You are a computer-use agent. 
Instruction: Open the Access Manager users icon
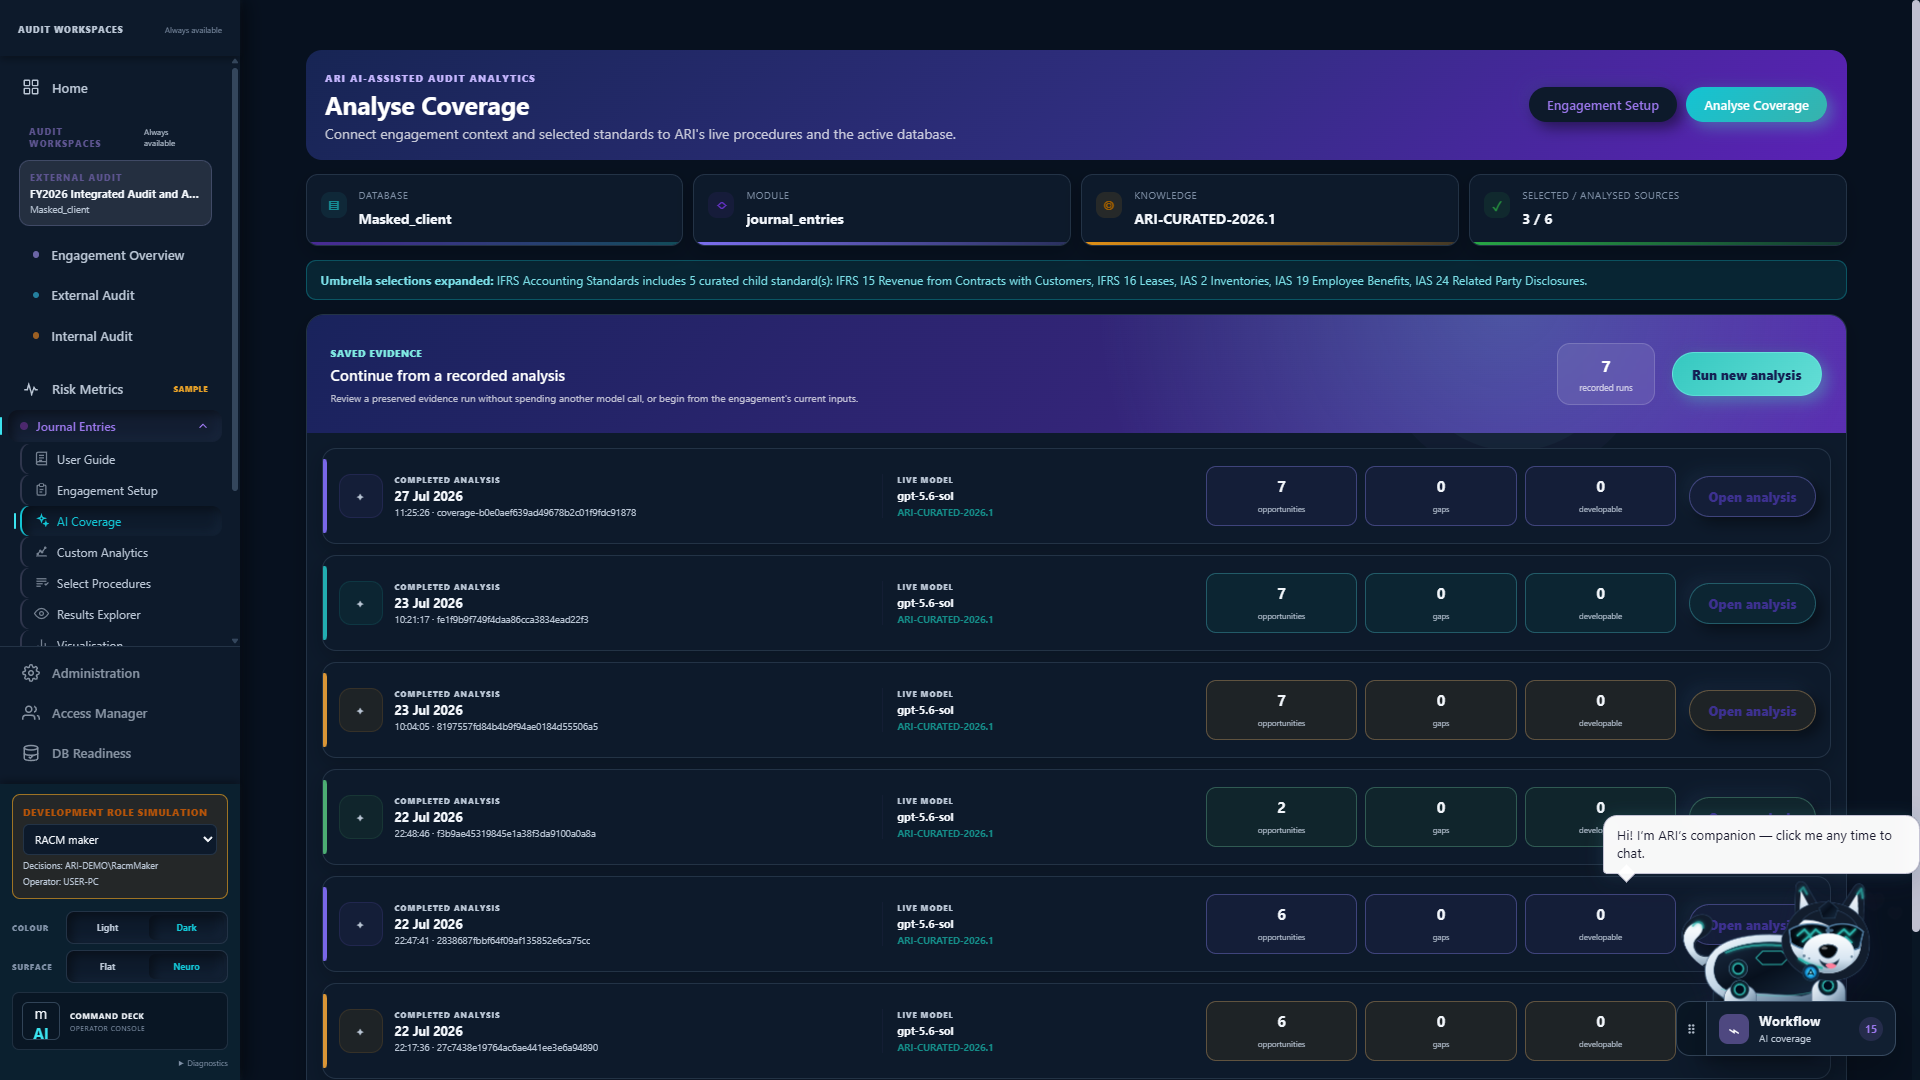(x=31, y=713)
